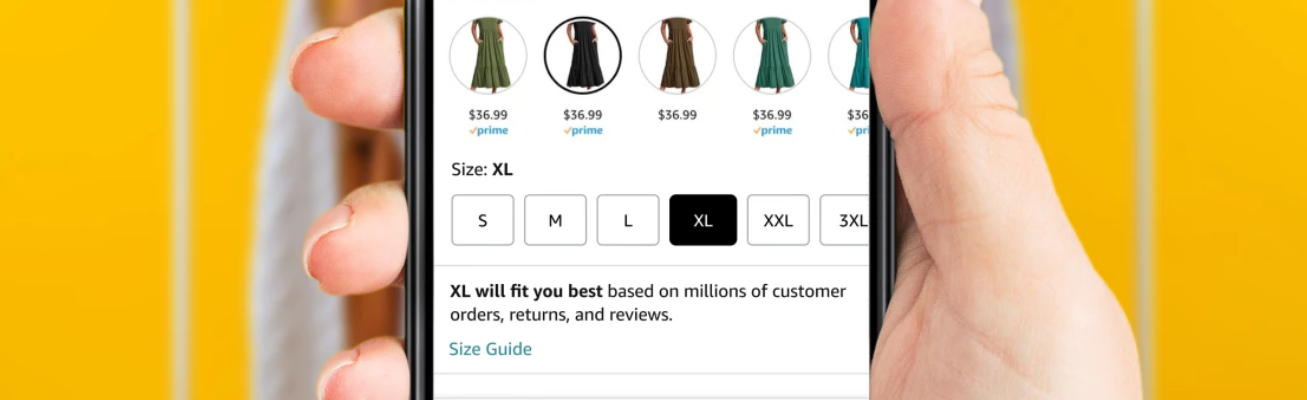Viewport: 1307px width, 400px height.
Task: Tap the $36.99 price under brown dress
Action: pyautogui.click(x=677, y=115)
